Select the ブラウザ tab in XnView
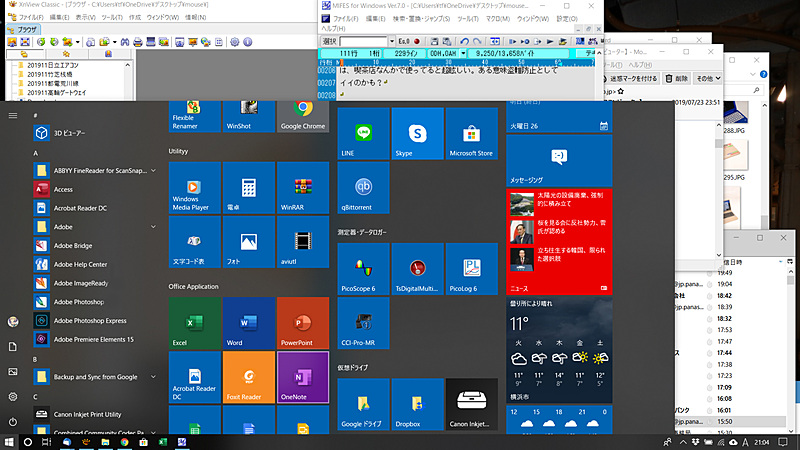This screenshot has height=450, width=800. coord(23,30)
